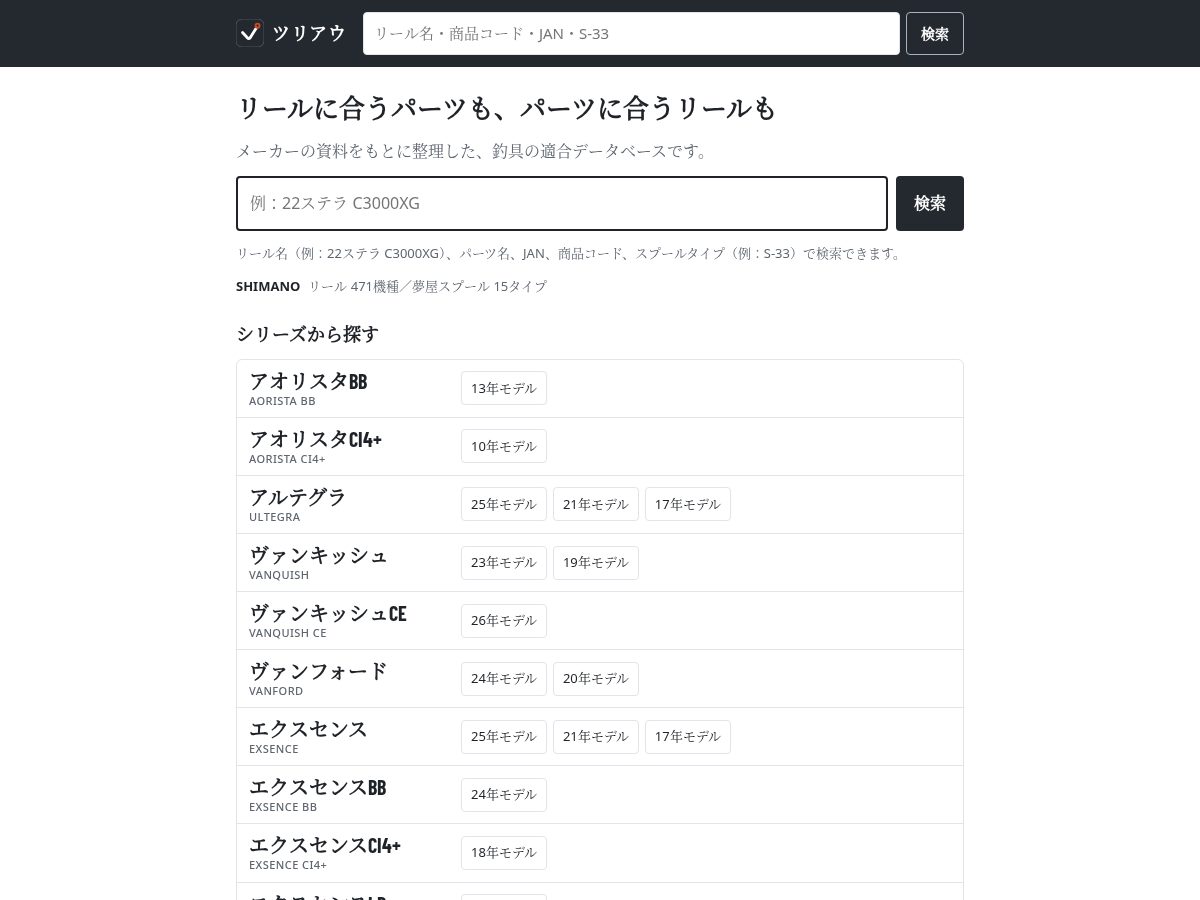Open ヴァンキッシュCE 26年モデル
This screenshot has width=1200, height=900.
[x=504, y=620]
